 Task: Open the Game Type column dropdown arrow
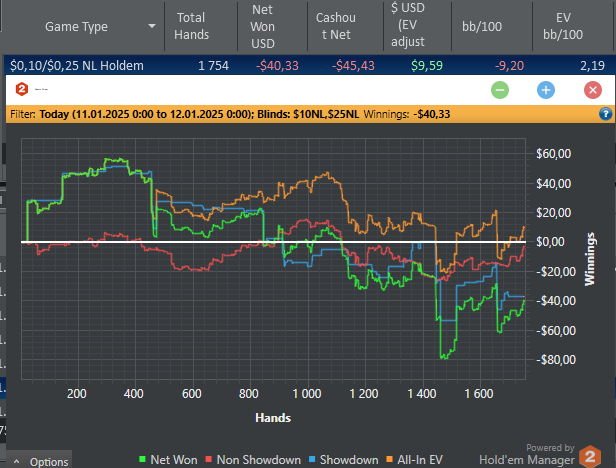(152, 26)
